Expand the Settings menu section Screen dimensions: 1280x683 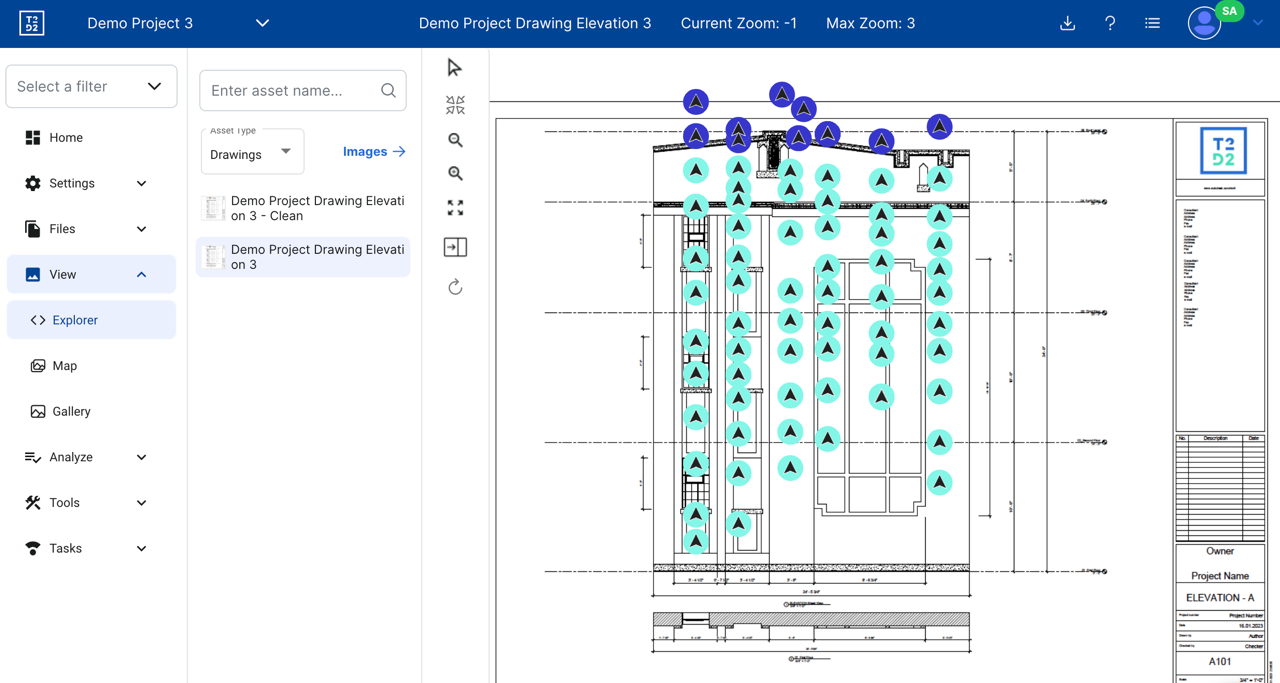coord(87,183)
